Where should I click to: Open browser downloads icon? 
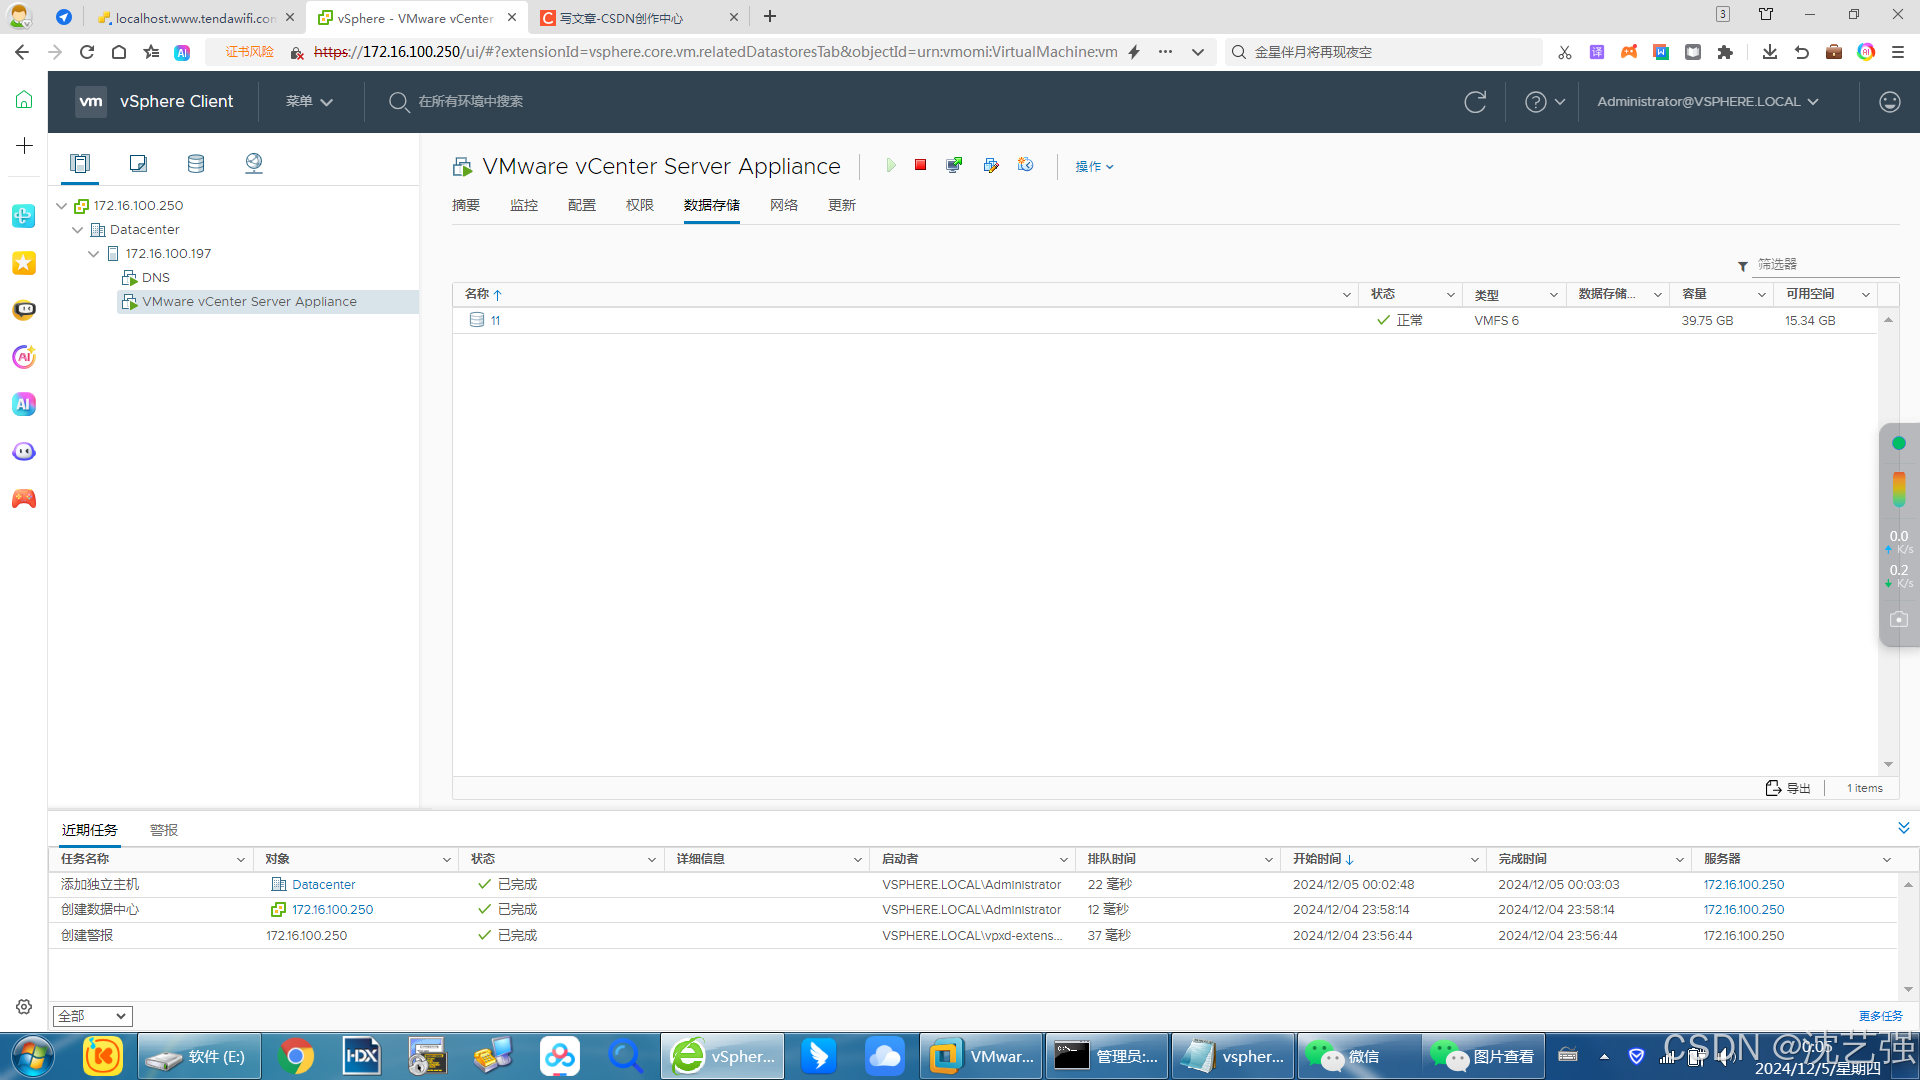[1769, 52]
